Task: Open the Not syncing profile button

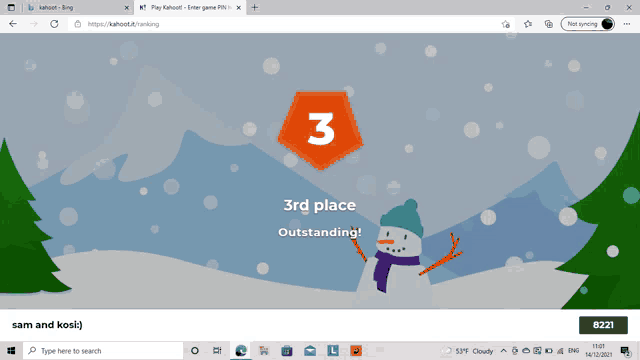Action: tap(588, 24)
